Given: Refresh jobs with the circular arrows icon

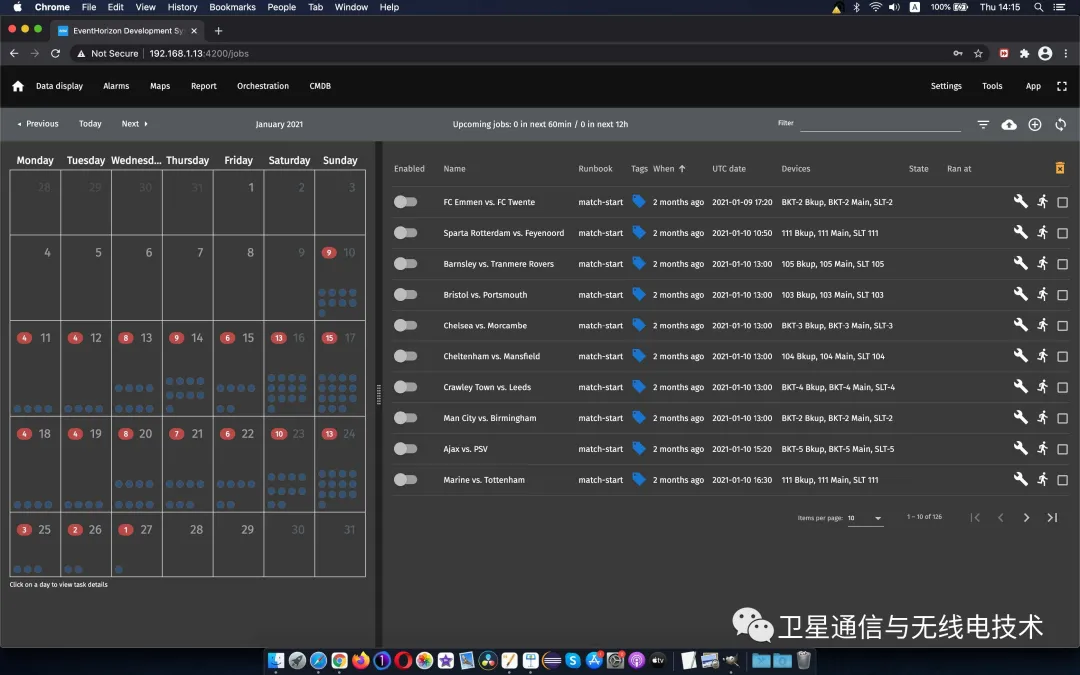Looking at the screenshot, I should (x=1060, y=125).
